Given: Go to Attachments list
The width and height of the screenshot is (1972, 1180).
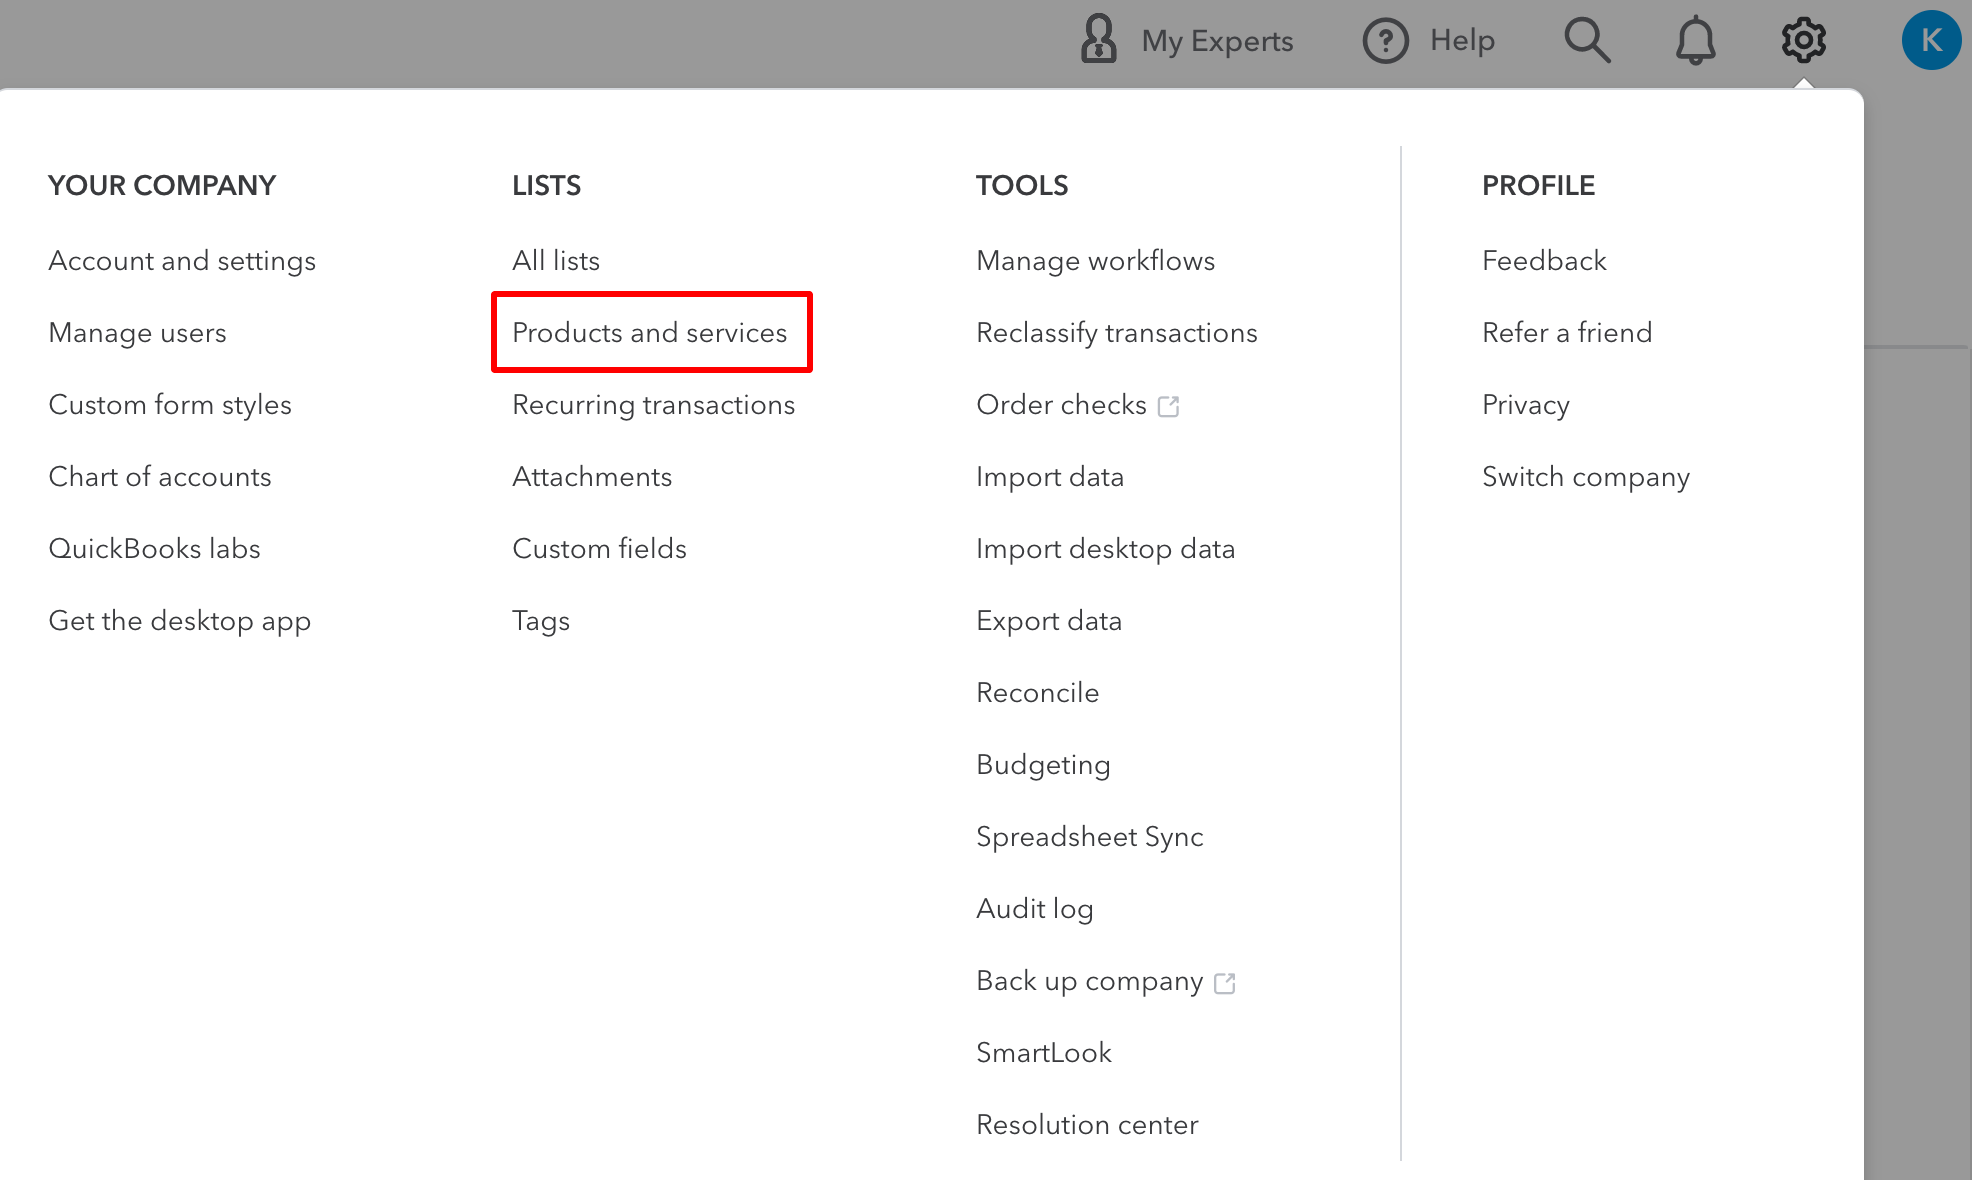Looking at the screenshot, I should click(x=592, y=477).
